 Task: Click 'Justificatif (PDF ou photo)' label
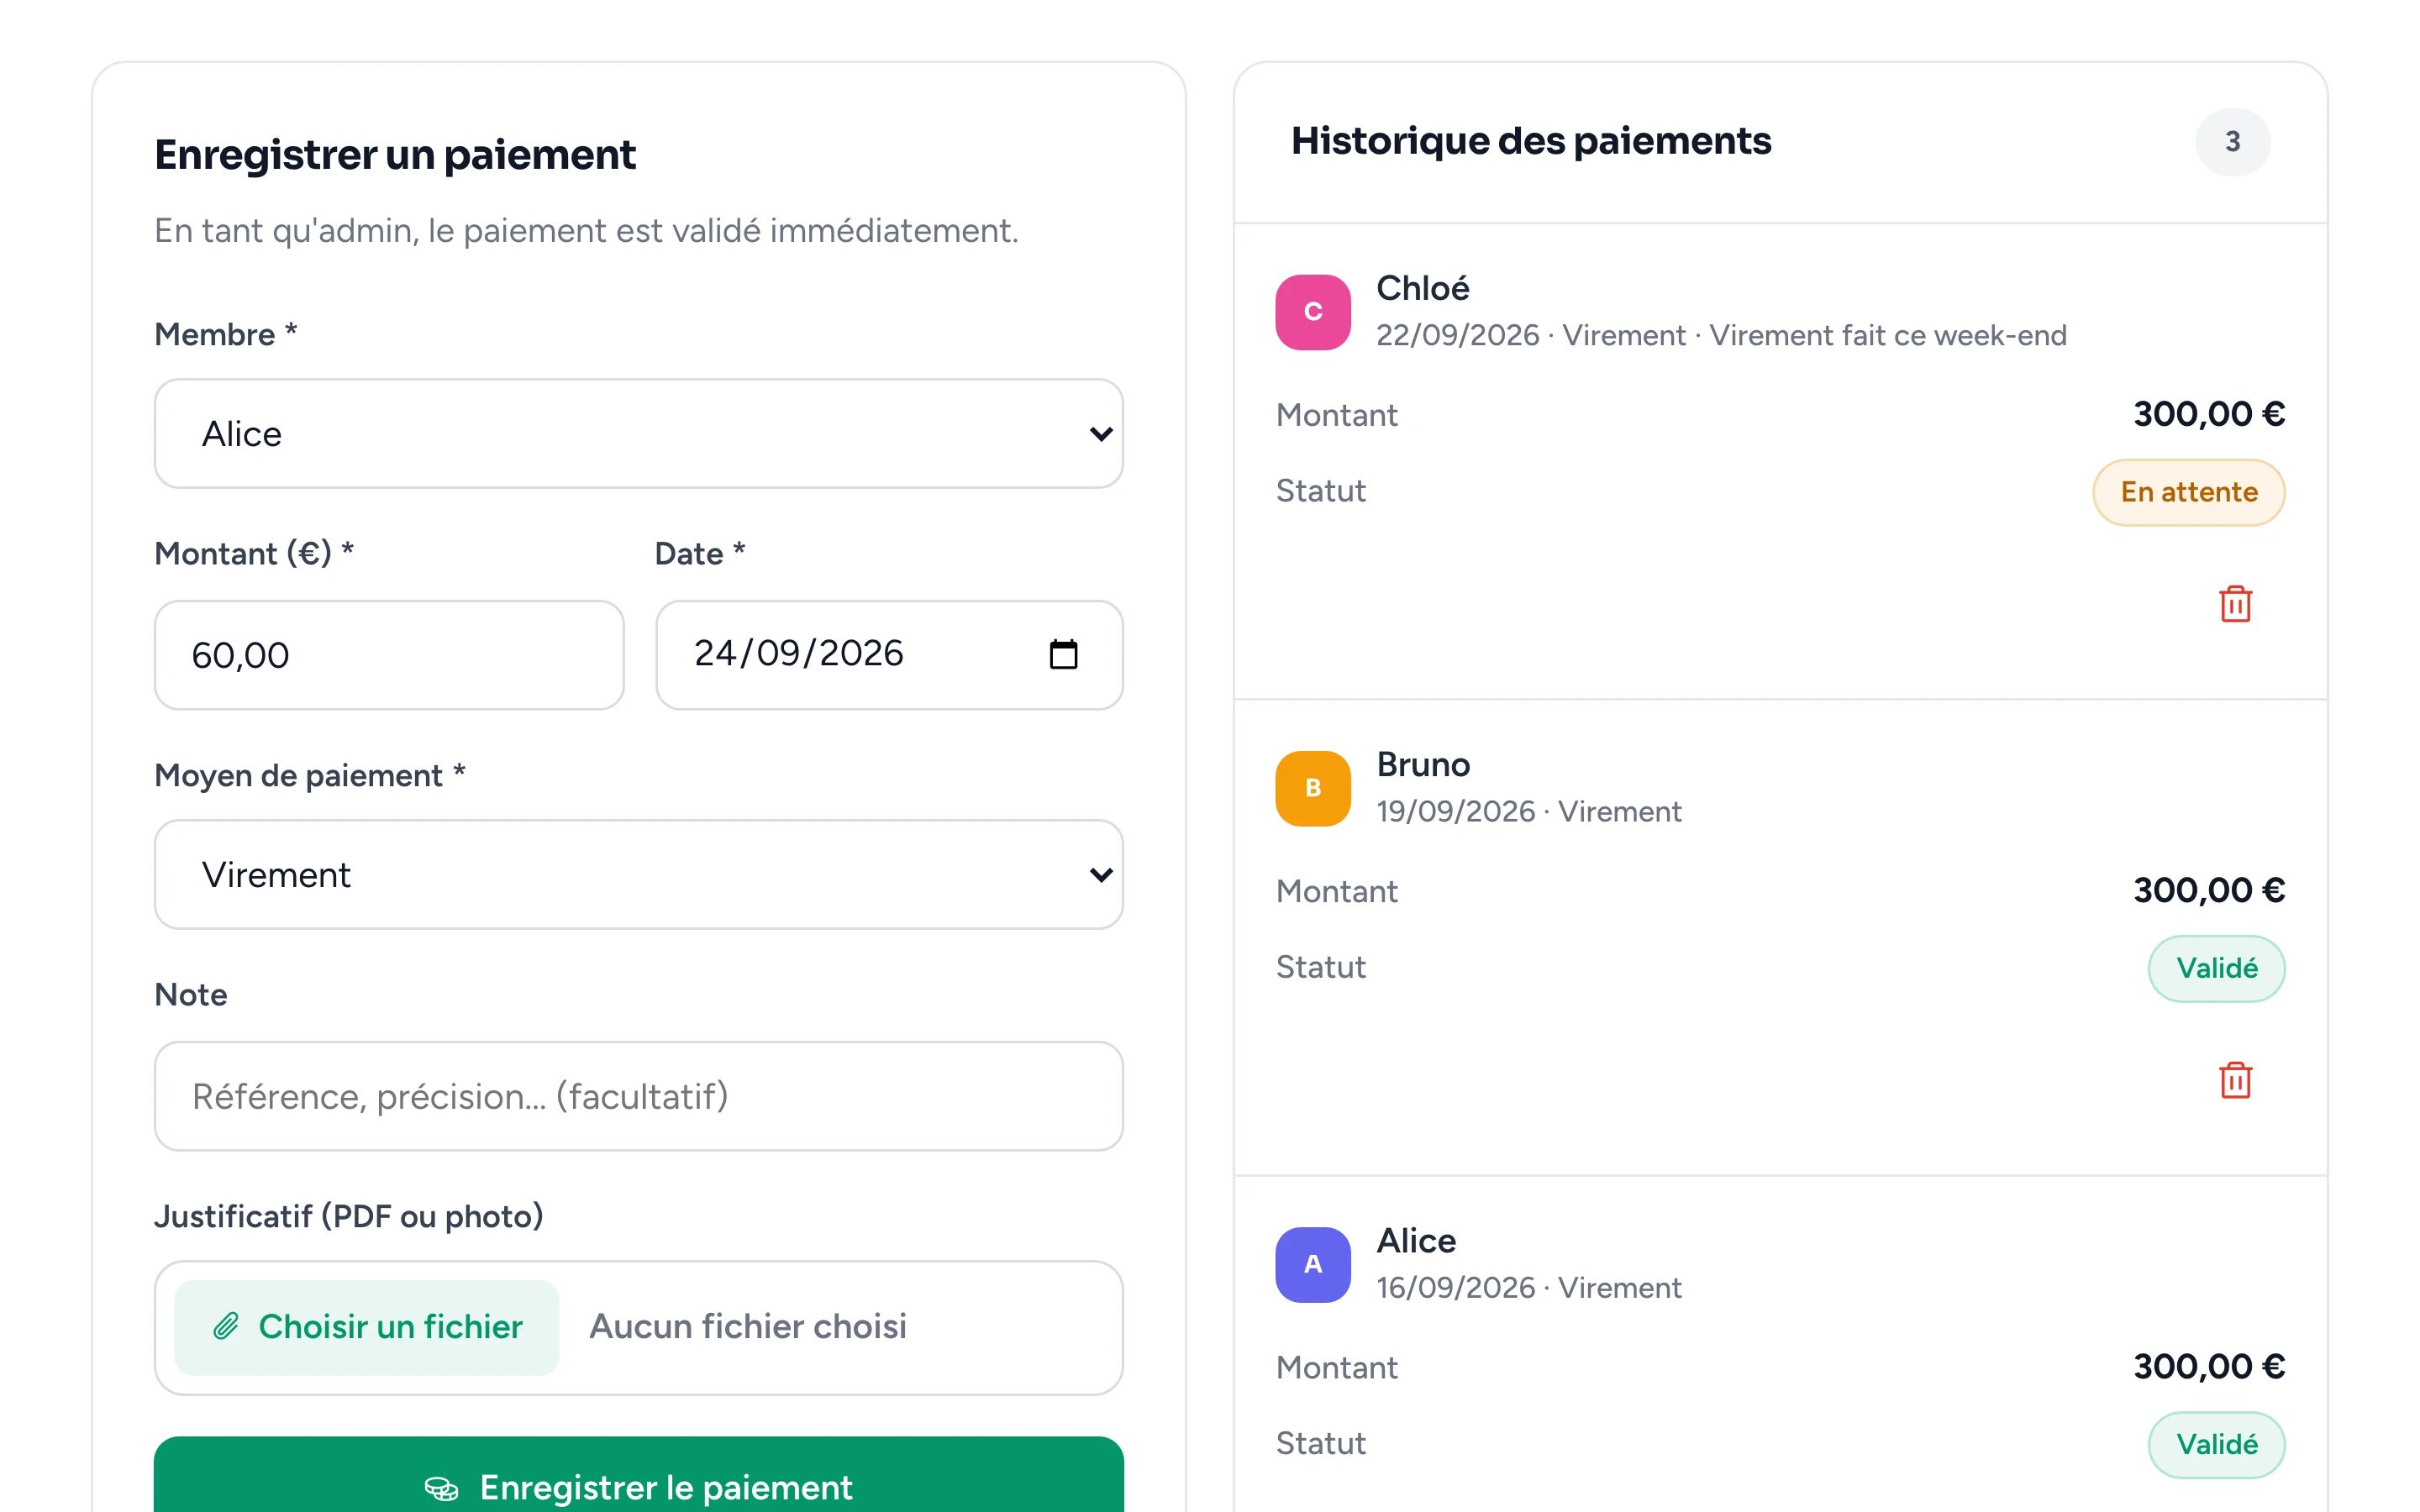coord(348,1216)
